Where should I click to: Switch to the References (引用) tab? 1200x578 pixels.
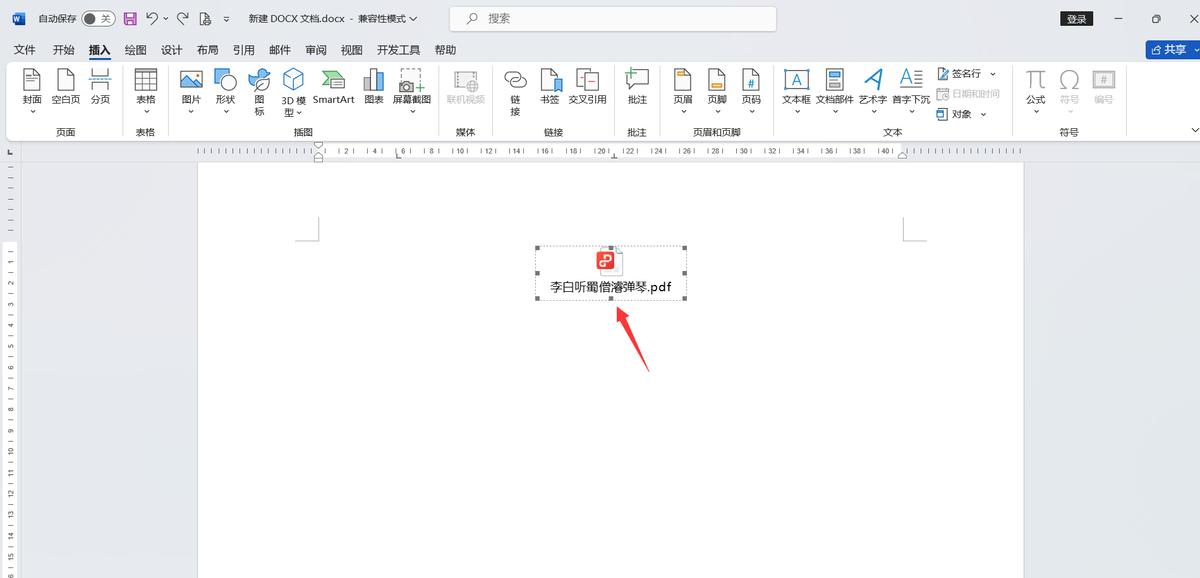(x=244, y=50)
